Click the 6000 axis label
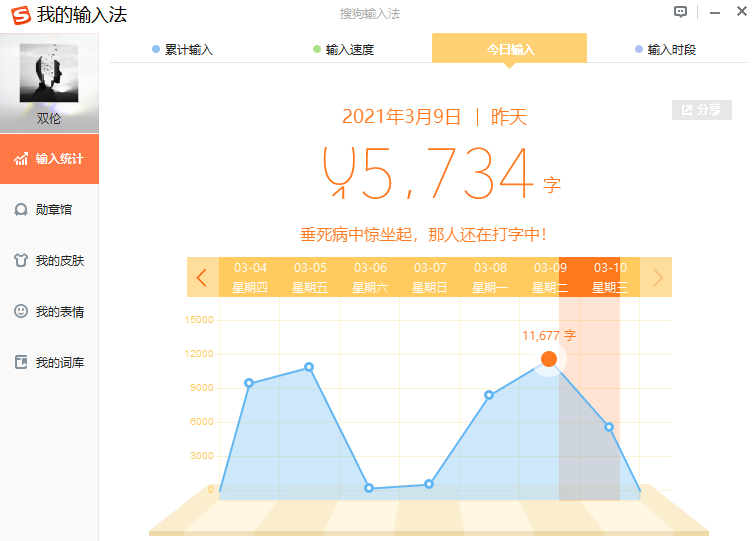The height and width of the screenshot is (541, 755). point(201,422)
